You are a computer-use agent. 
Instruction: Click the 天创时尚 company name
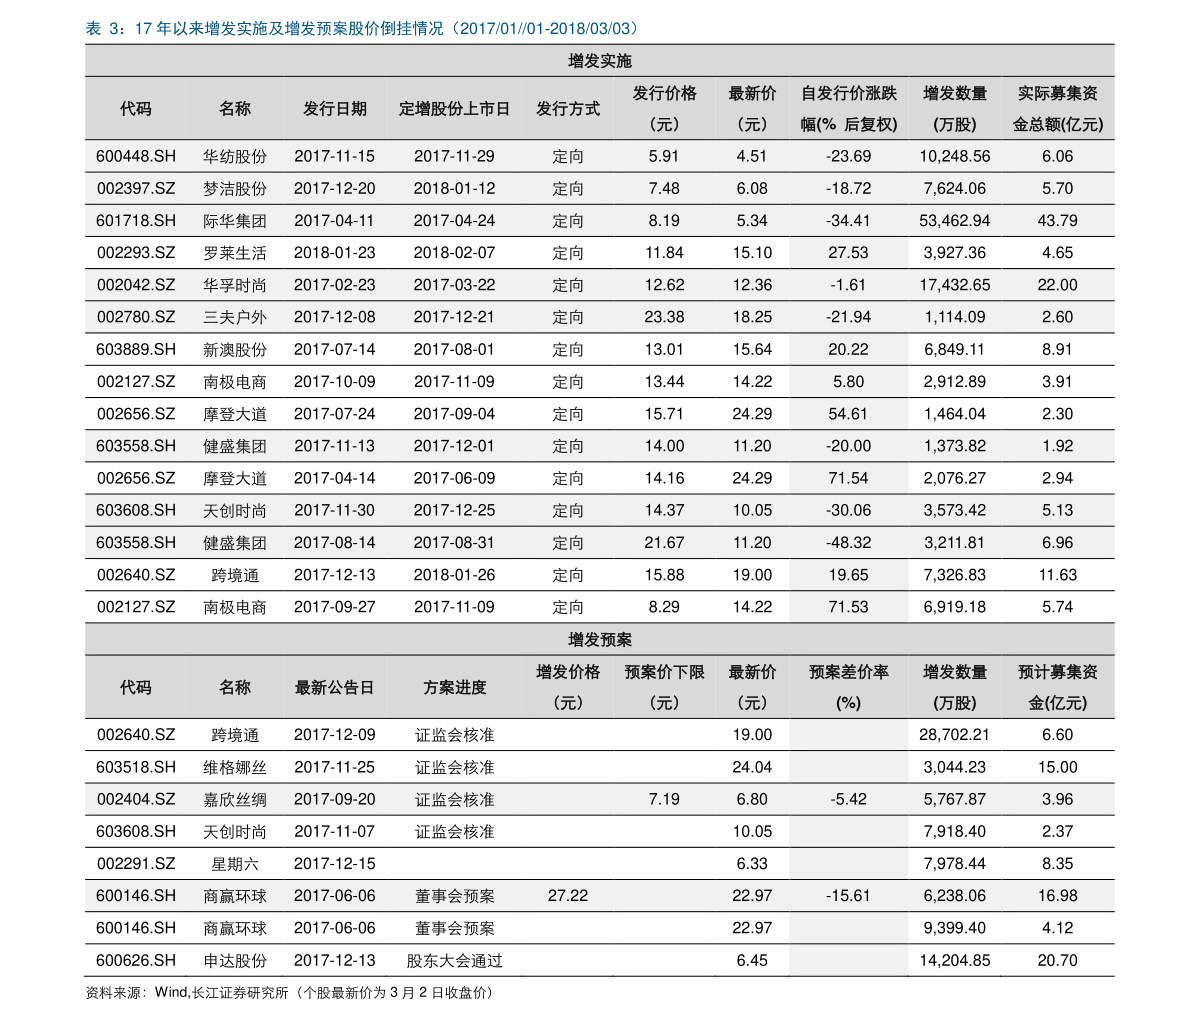click(x=237, y=510)
